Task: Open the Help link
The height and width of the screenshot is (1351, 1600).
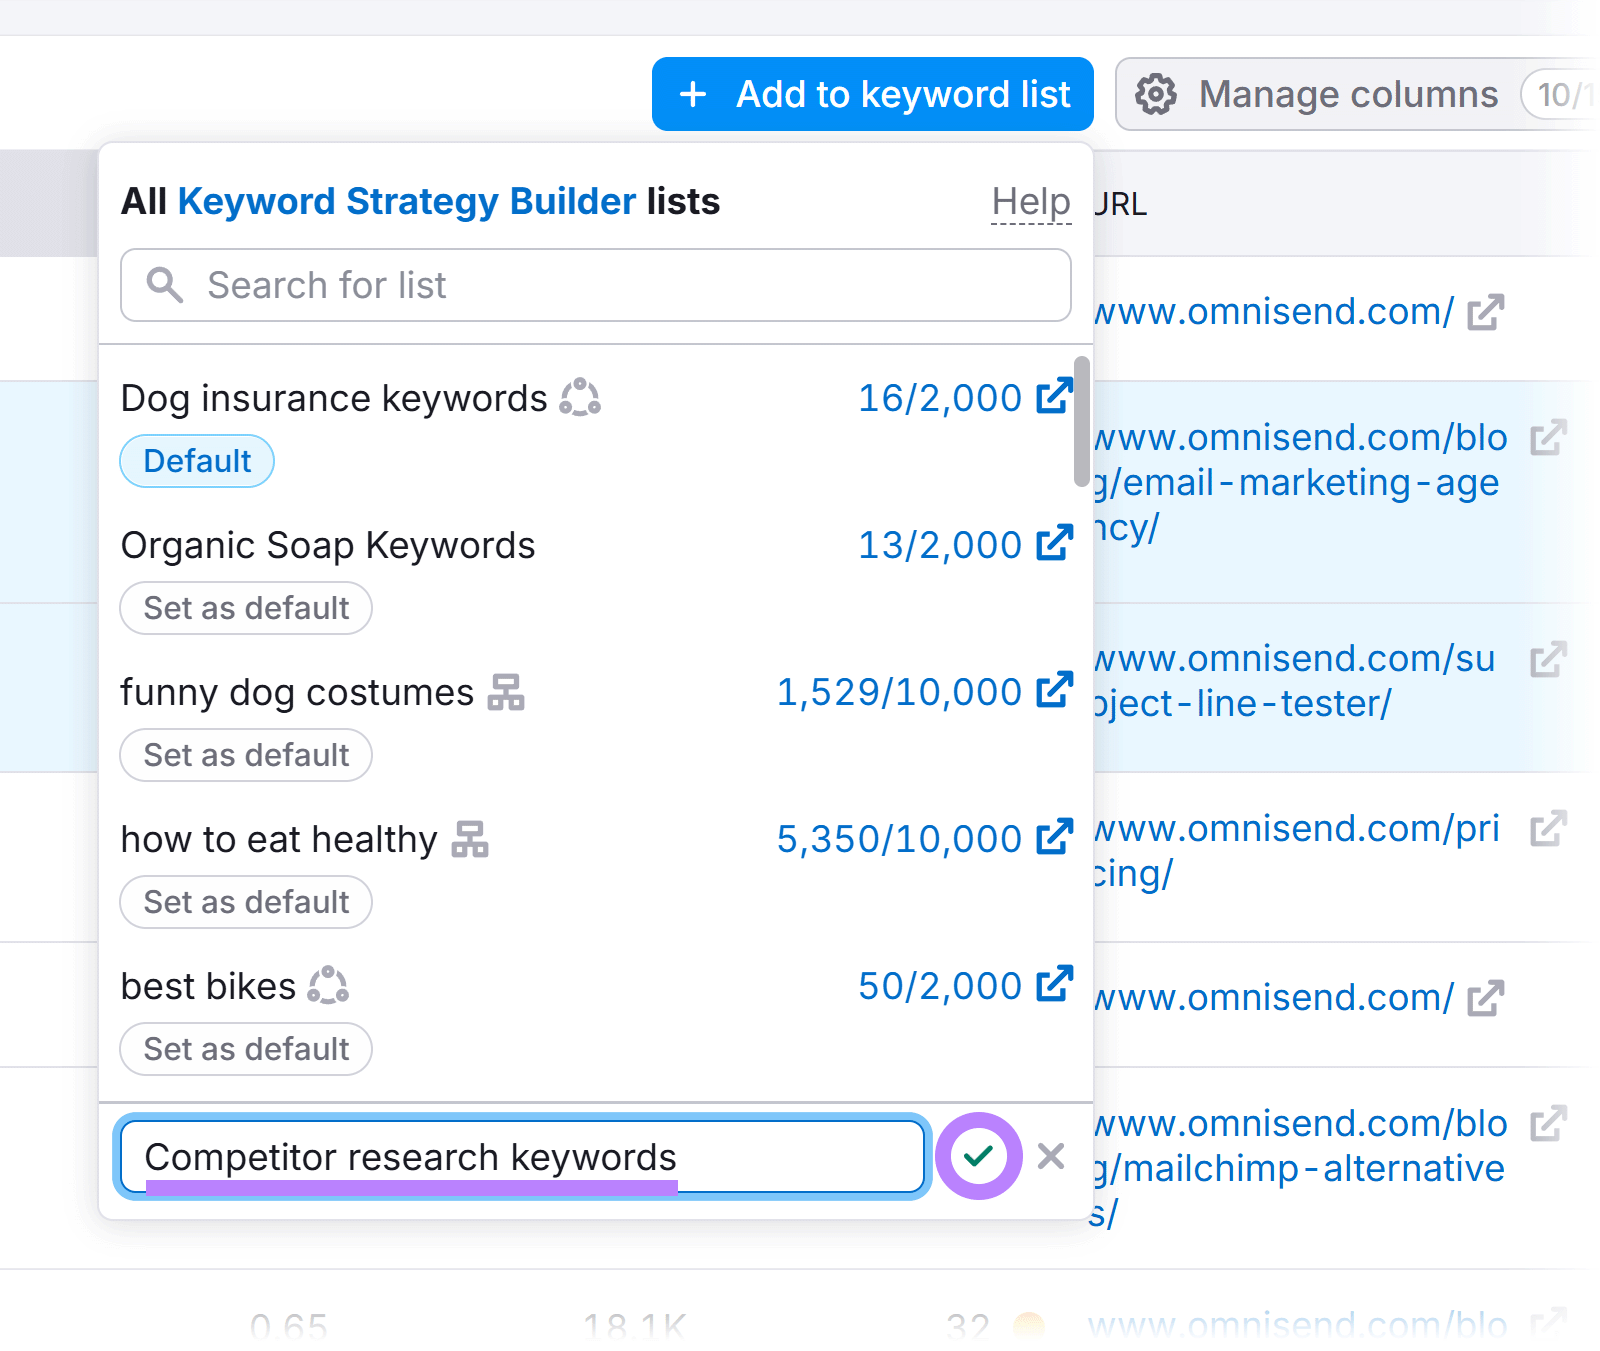Action: click(1030, 201)
